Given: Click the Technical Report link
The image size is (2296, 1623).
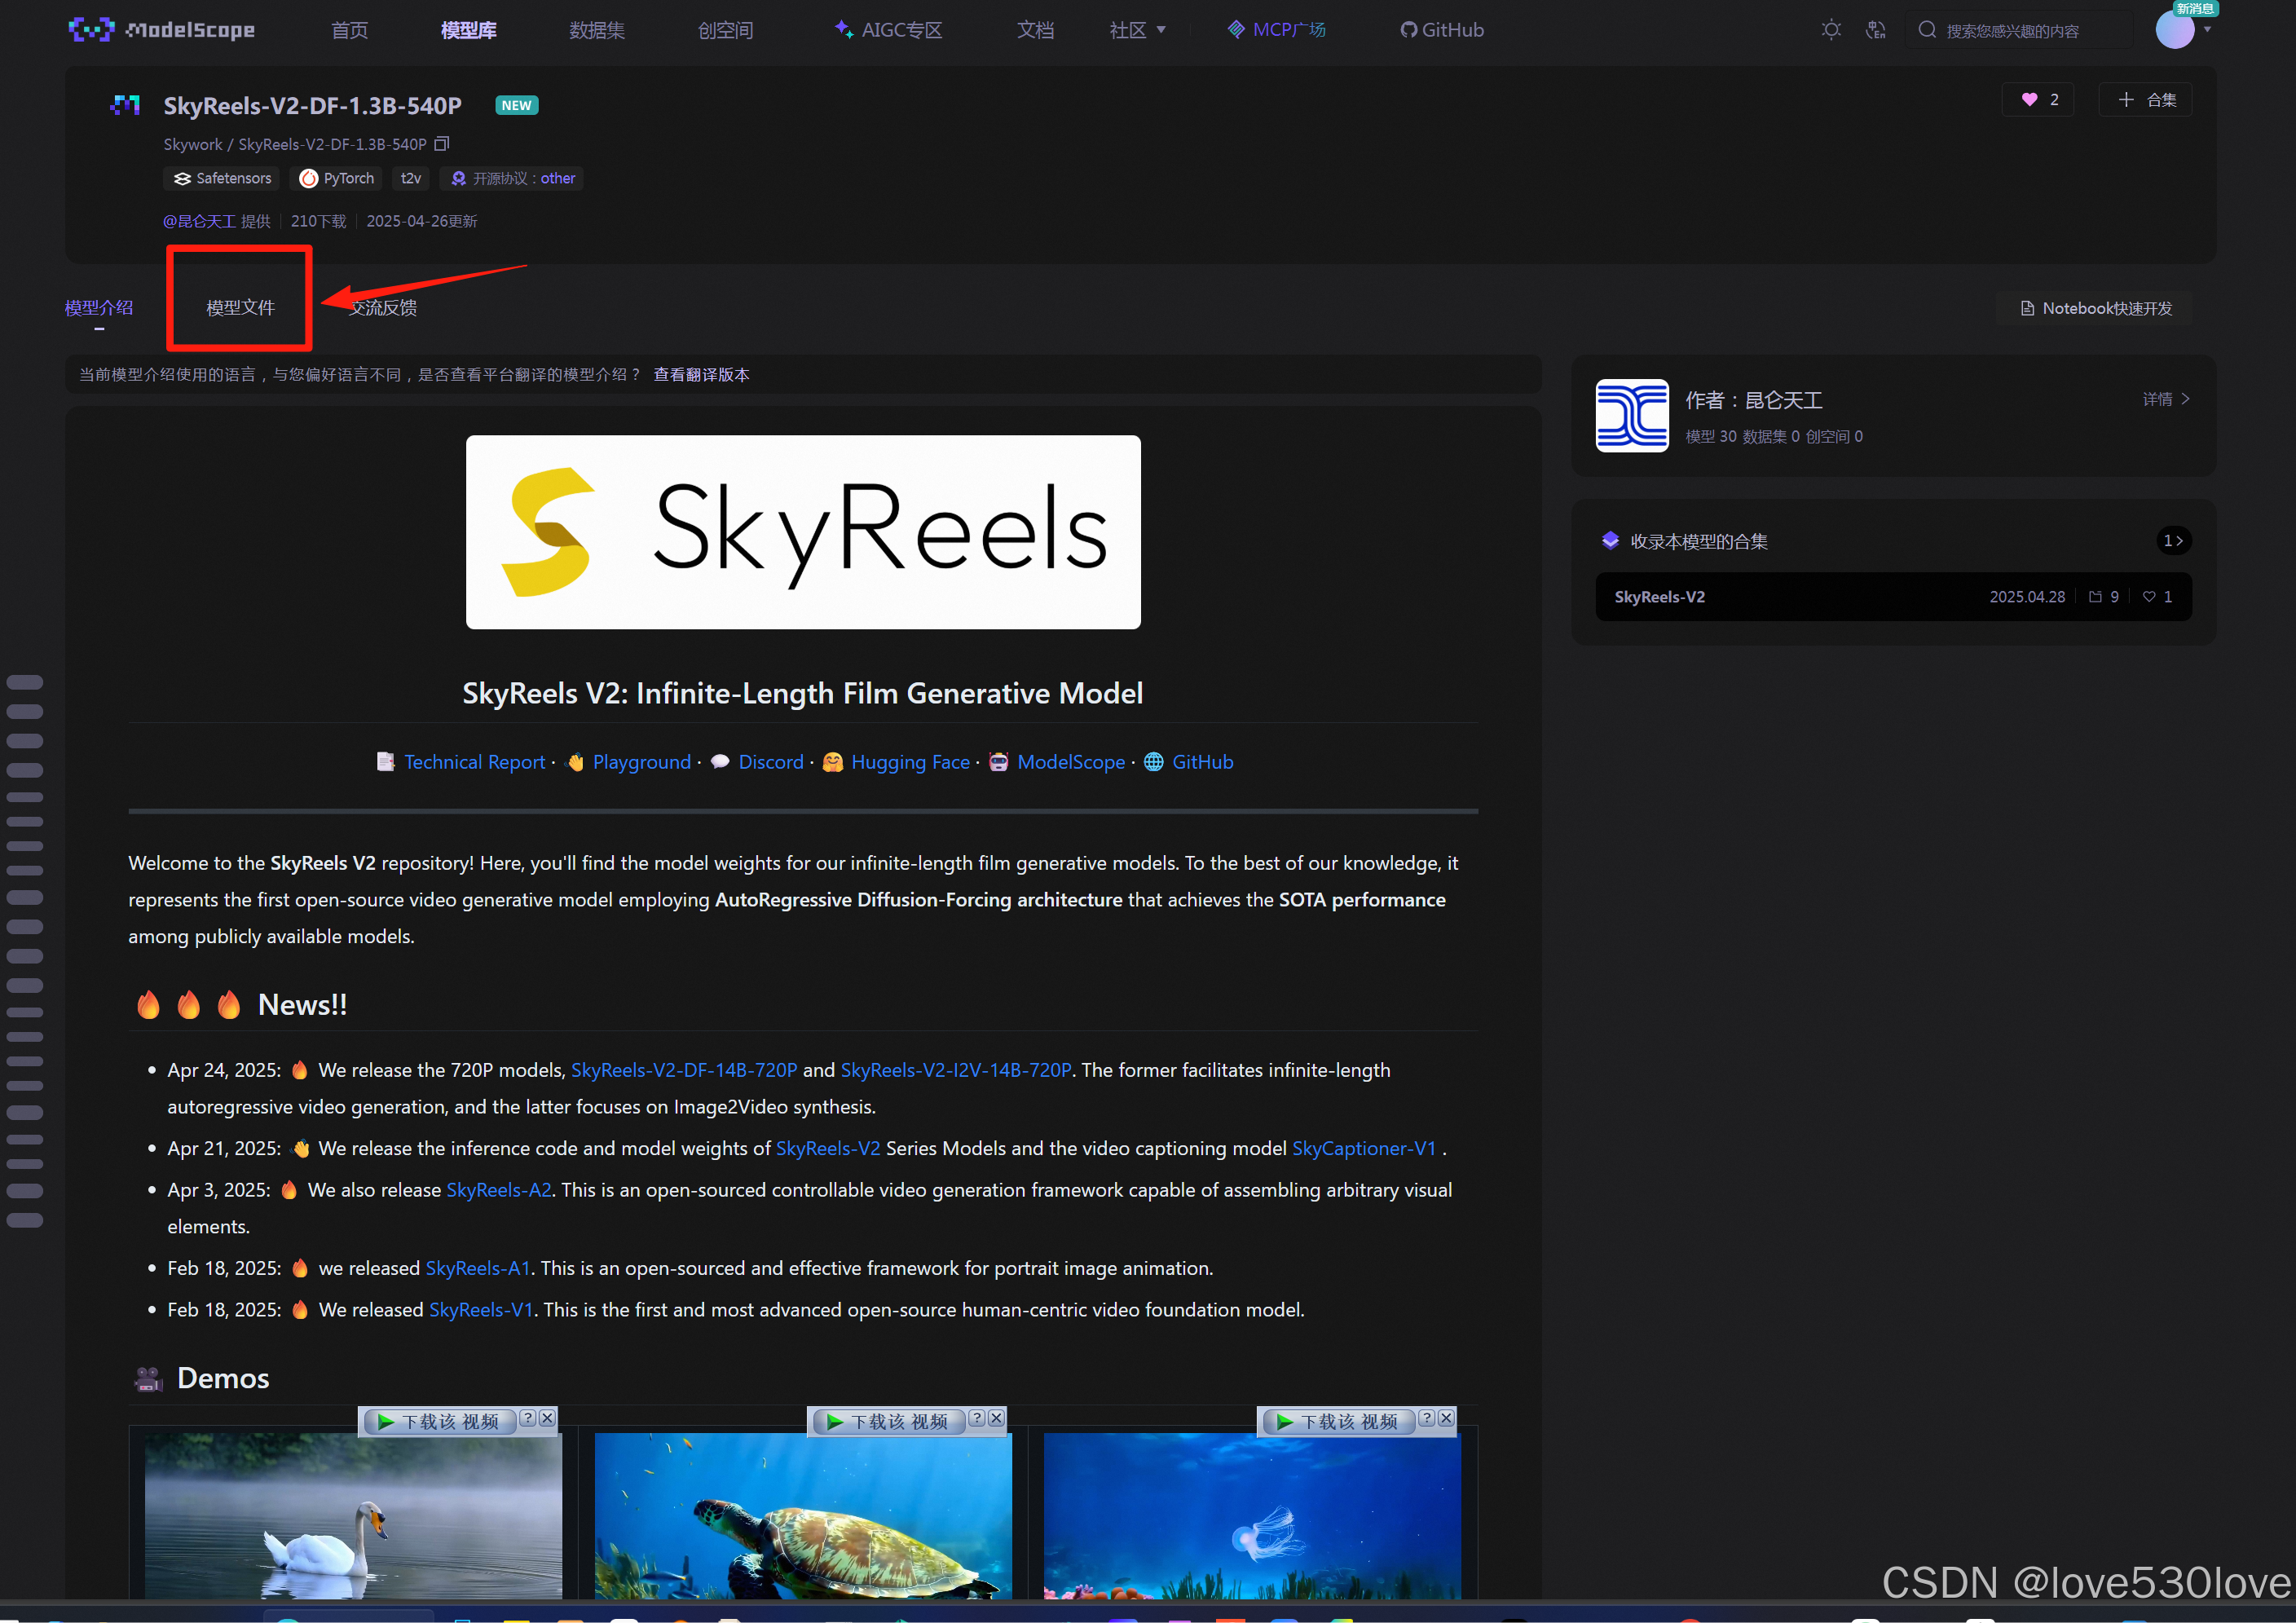Looking at the screenshot, I should click(474, 762).
